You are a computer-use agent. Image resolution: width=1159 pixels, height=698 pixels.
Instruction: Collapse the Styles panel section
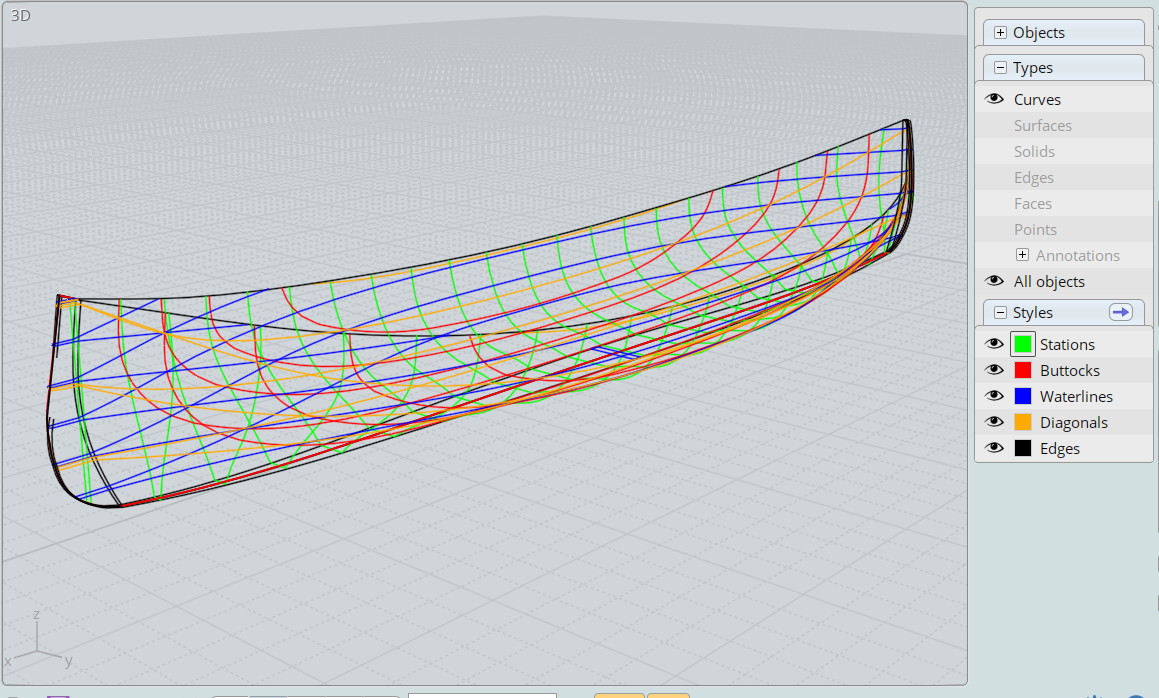(x=1000, y=312)
